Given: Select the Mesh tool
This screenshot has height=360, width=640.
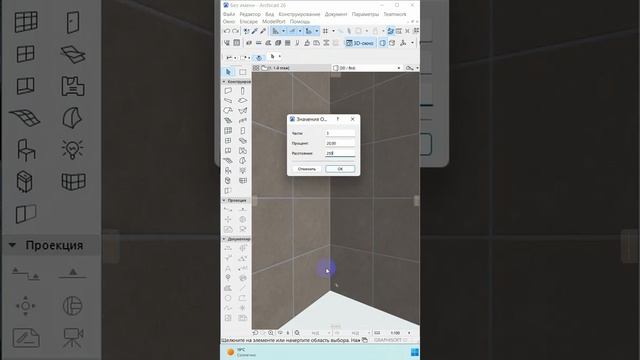Looking at the screenshot, I should (228, 160).
